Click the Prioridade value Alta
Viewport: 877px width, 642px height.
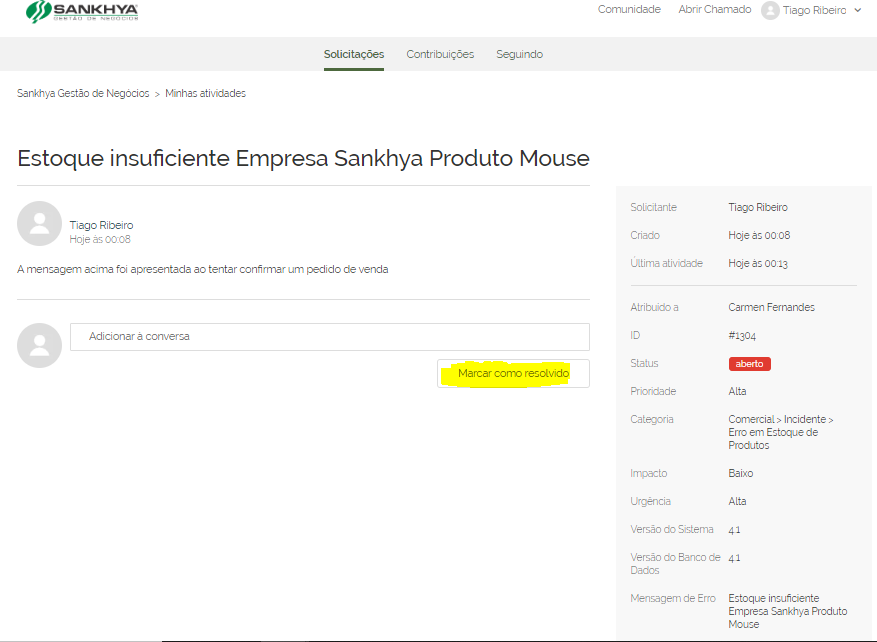(737, 391)
